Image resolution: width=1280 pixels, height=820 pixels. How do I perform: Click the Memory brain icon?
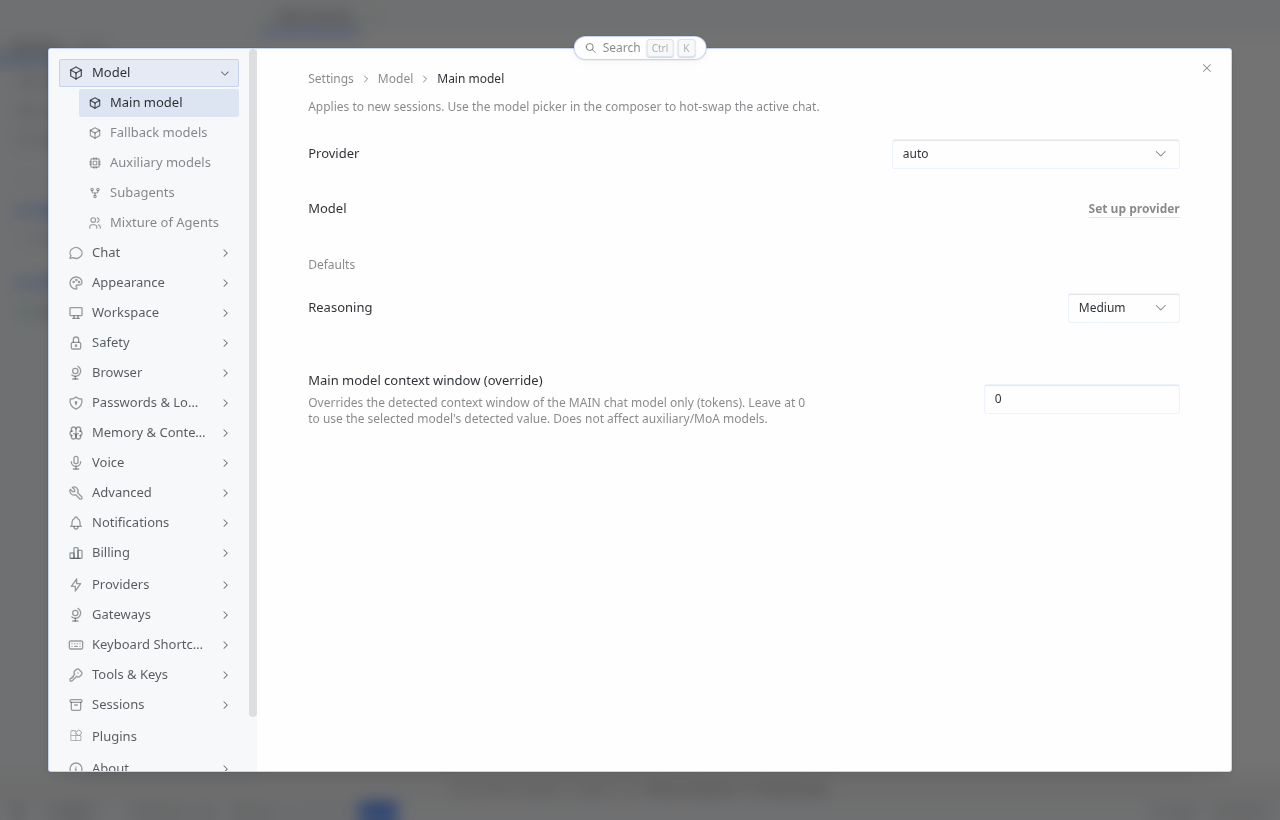[x=76, y=433]
